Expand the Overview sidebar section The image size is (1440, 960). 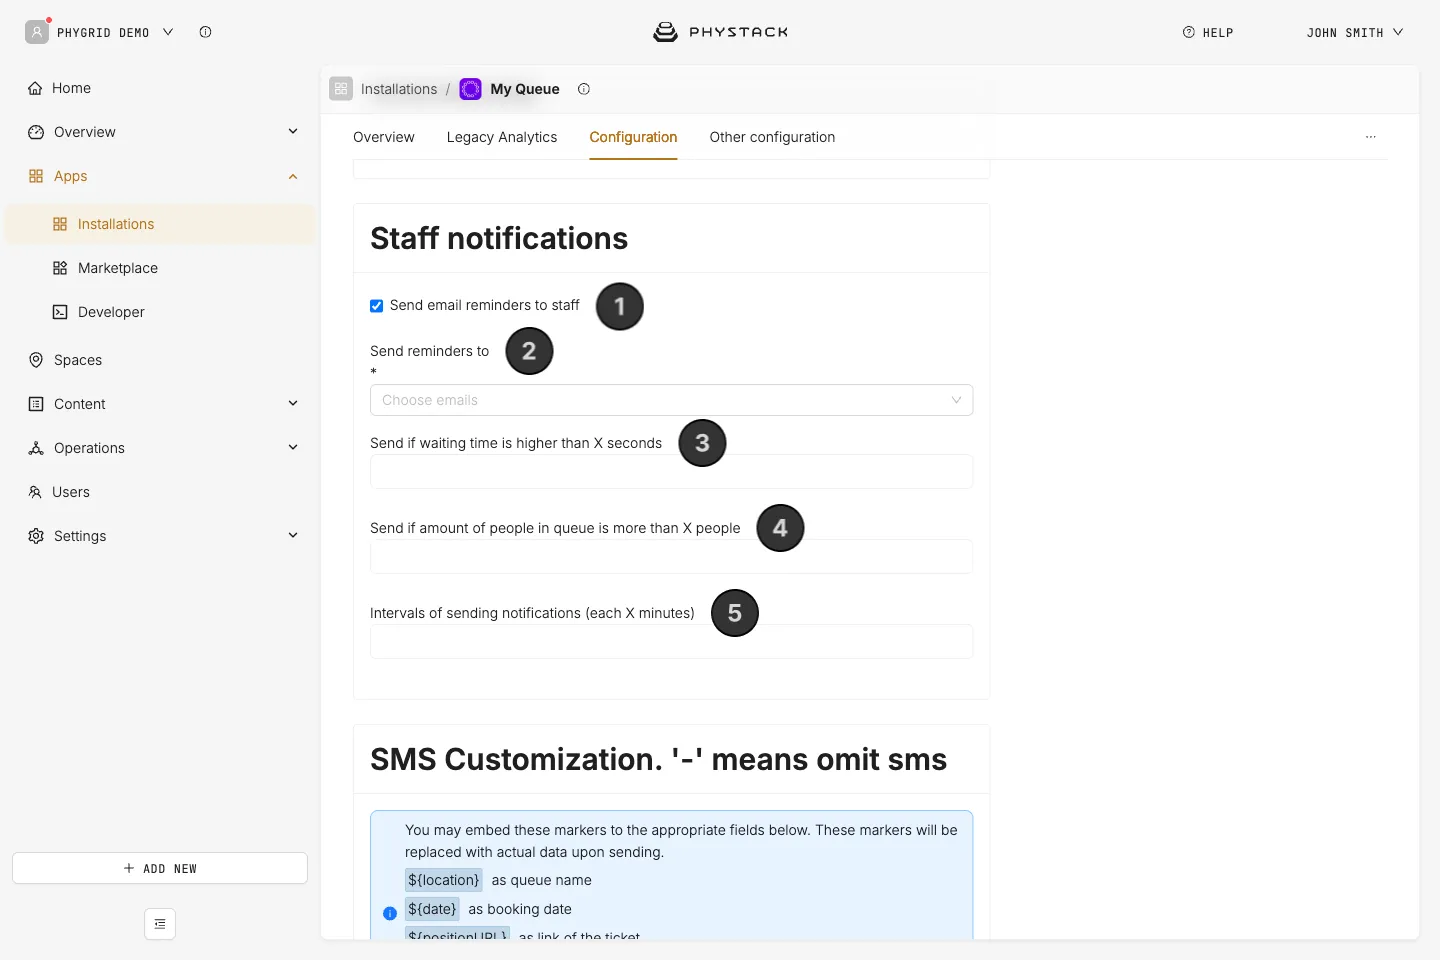pos(293,132)
